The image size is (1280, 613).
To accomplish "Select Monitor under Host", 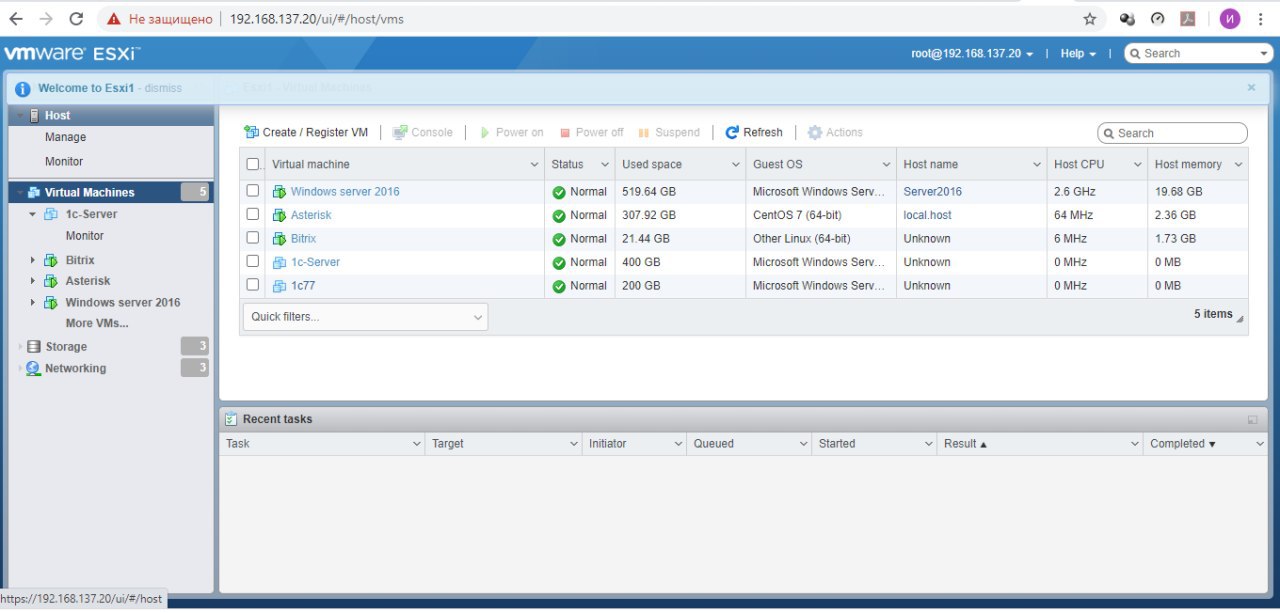I will 64,161.
